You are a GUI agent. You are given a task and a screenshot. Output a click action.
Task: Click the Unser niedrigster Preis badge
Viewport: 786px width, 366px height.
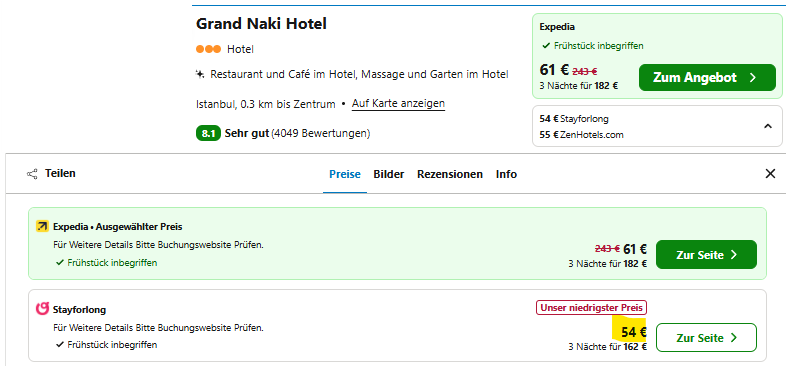tap(592, 307)
